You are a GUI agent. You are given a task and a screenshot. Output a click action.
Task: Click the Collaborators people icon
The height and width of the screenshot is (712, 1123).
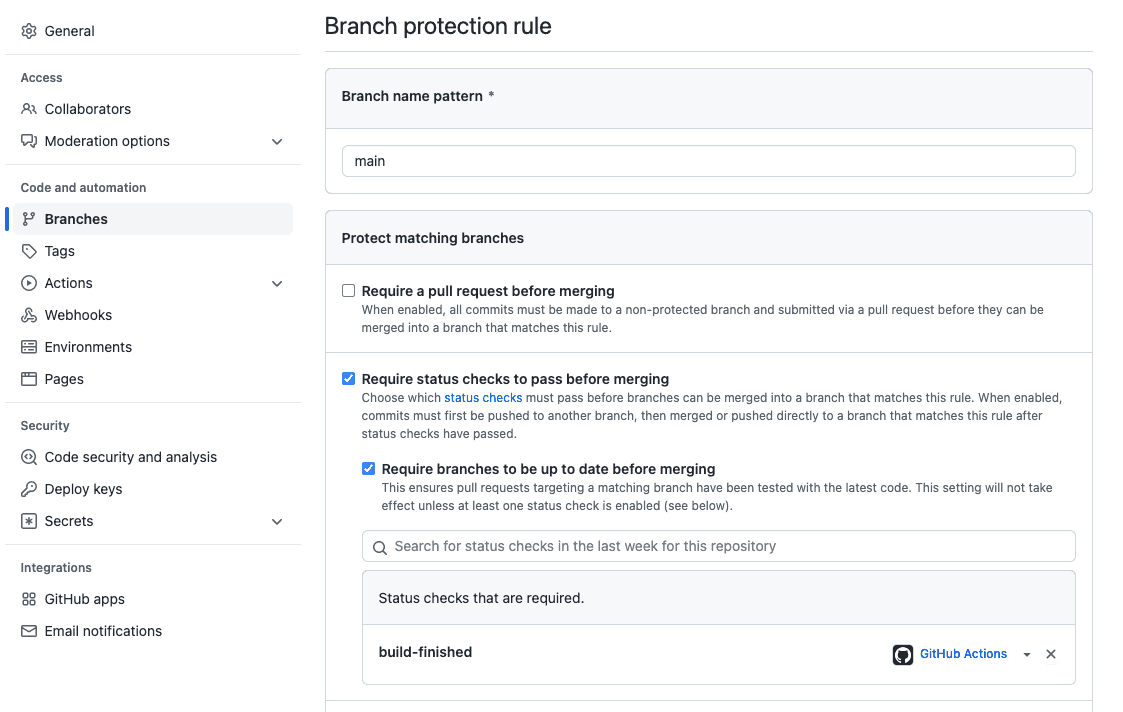[x=29, y=109]
